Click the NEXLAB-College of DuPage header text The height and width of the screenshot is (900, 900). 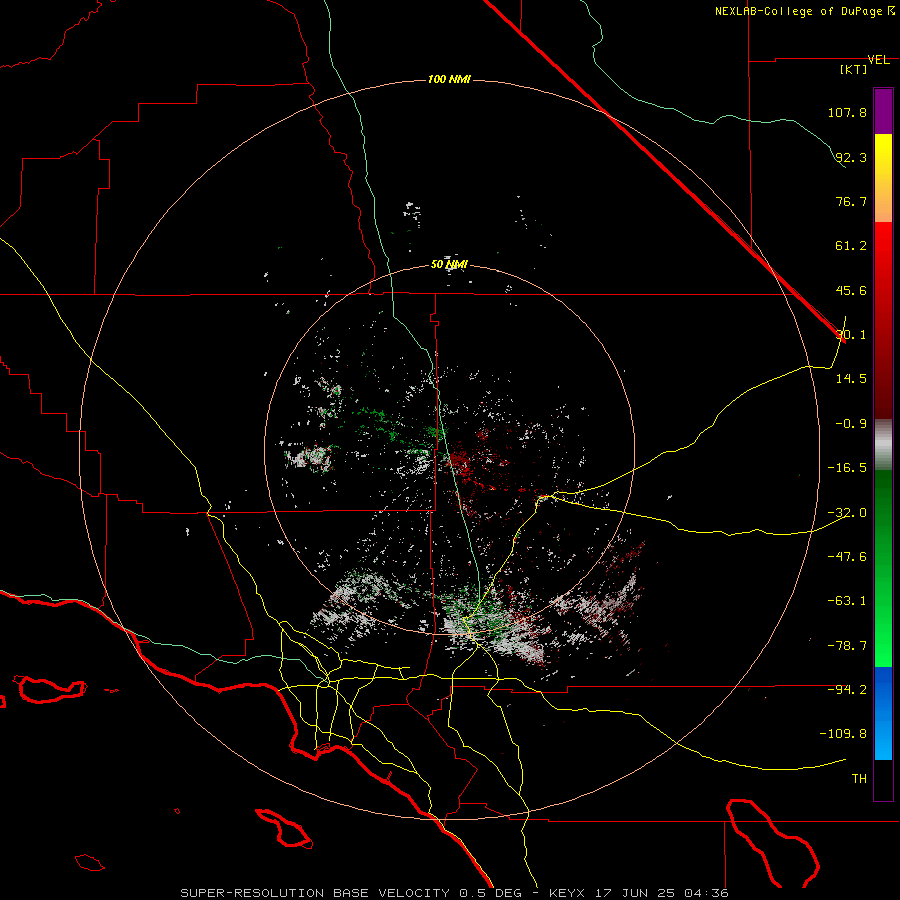(804, 11)
